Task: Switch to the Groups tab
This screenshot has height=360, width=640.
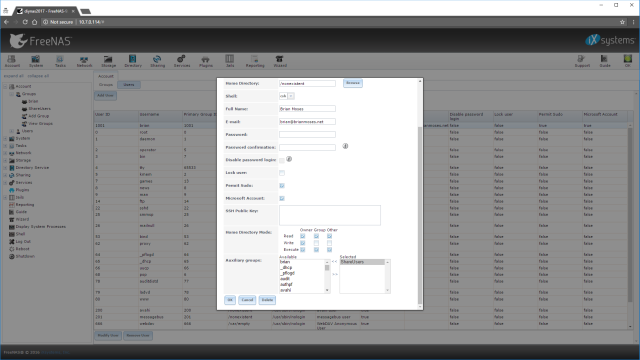Action: click(x=106, y=84)
